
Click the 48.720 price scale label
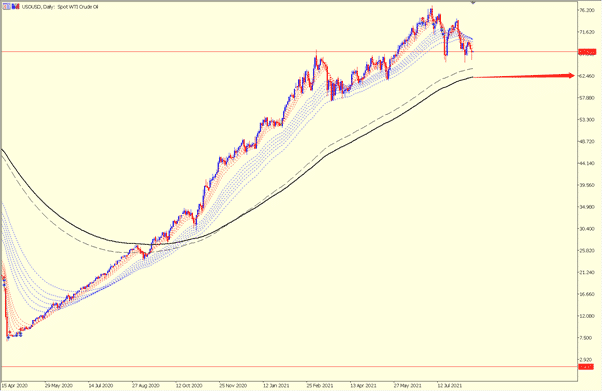click(587, 142)
